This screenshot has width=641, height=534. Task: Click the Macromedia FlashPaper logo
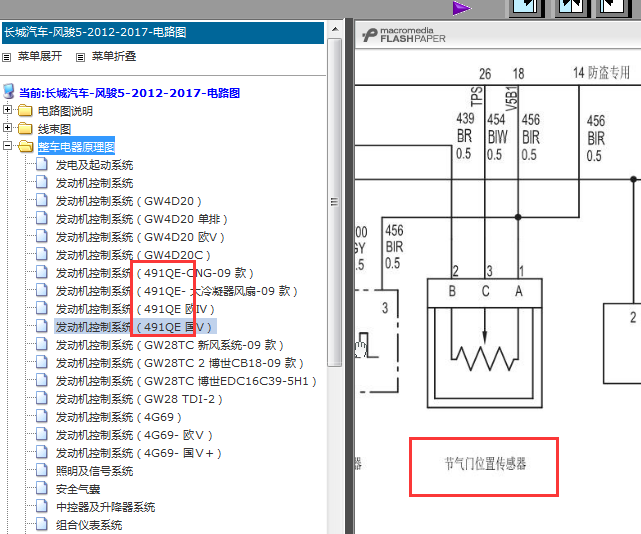tap(404, 35)
